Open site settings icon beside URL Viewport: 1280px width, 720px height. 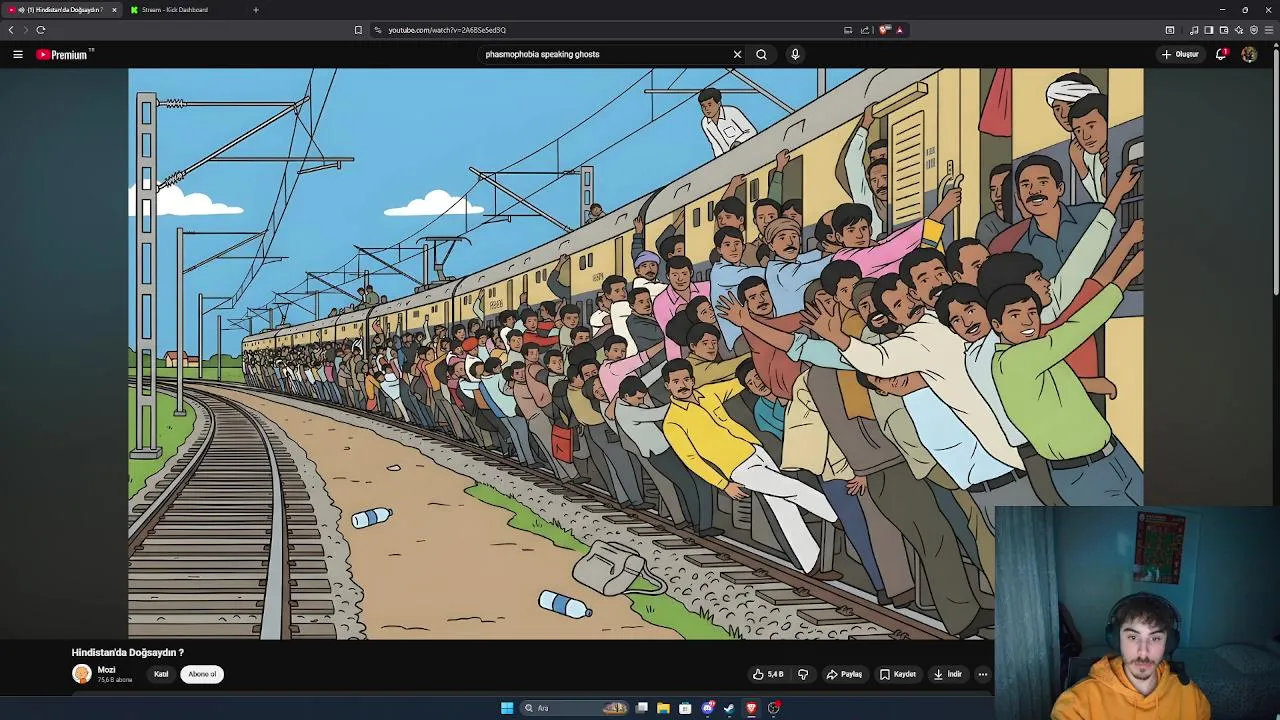(x=378, y=30)
